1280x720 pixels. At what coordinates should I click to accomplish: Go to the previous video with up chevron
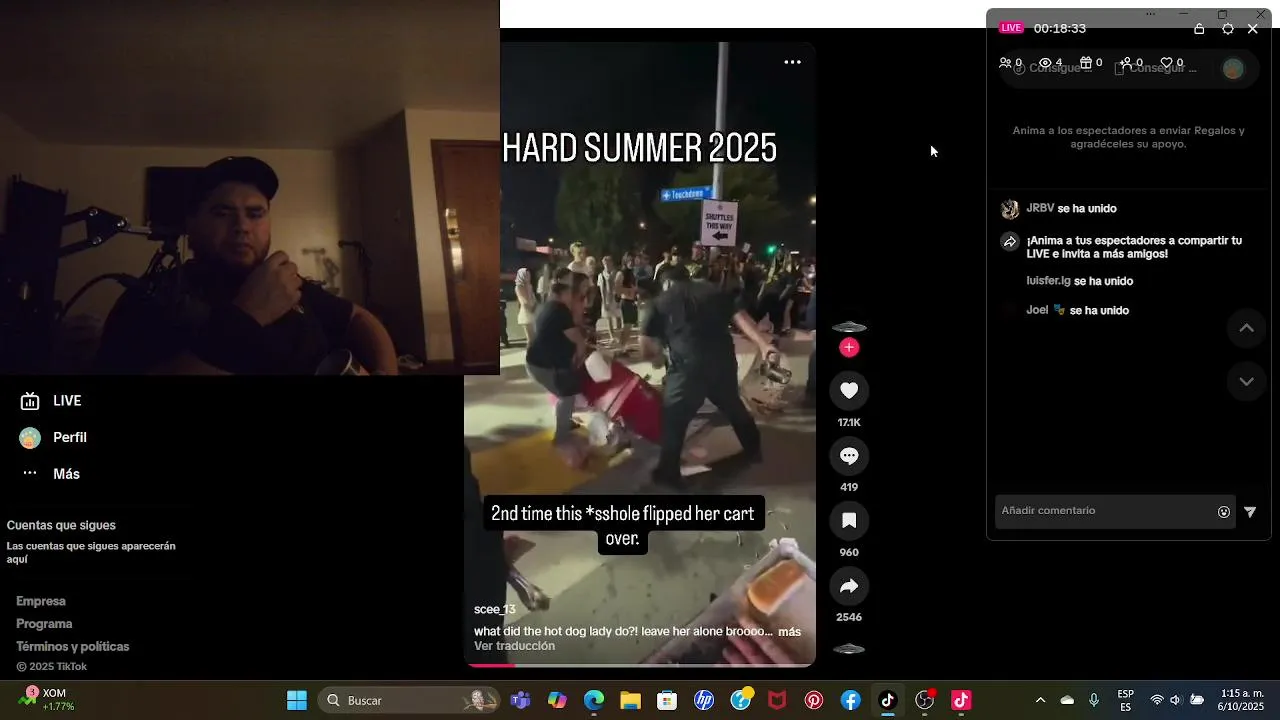(x=1246, y=328)
